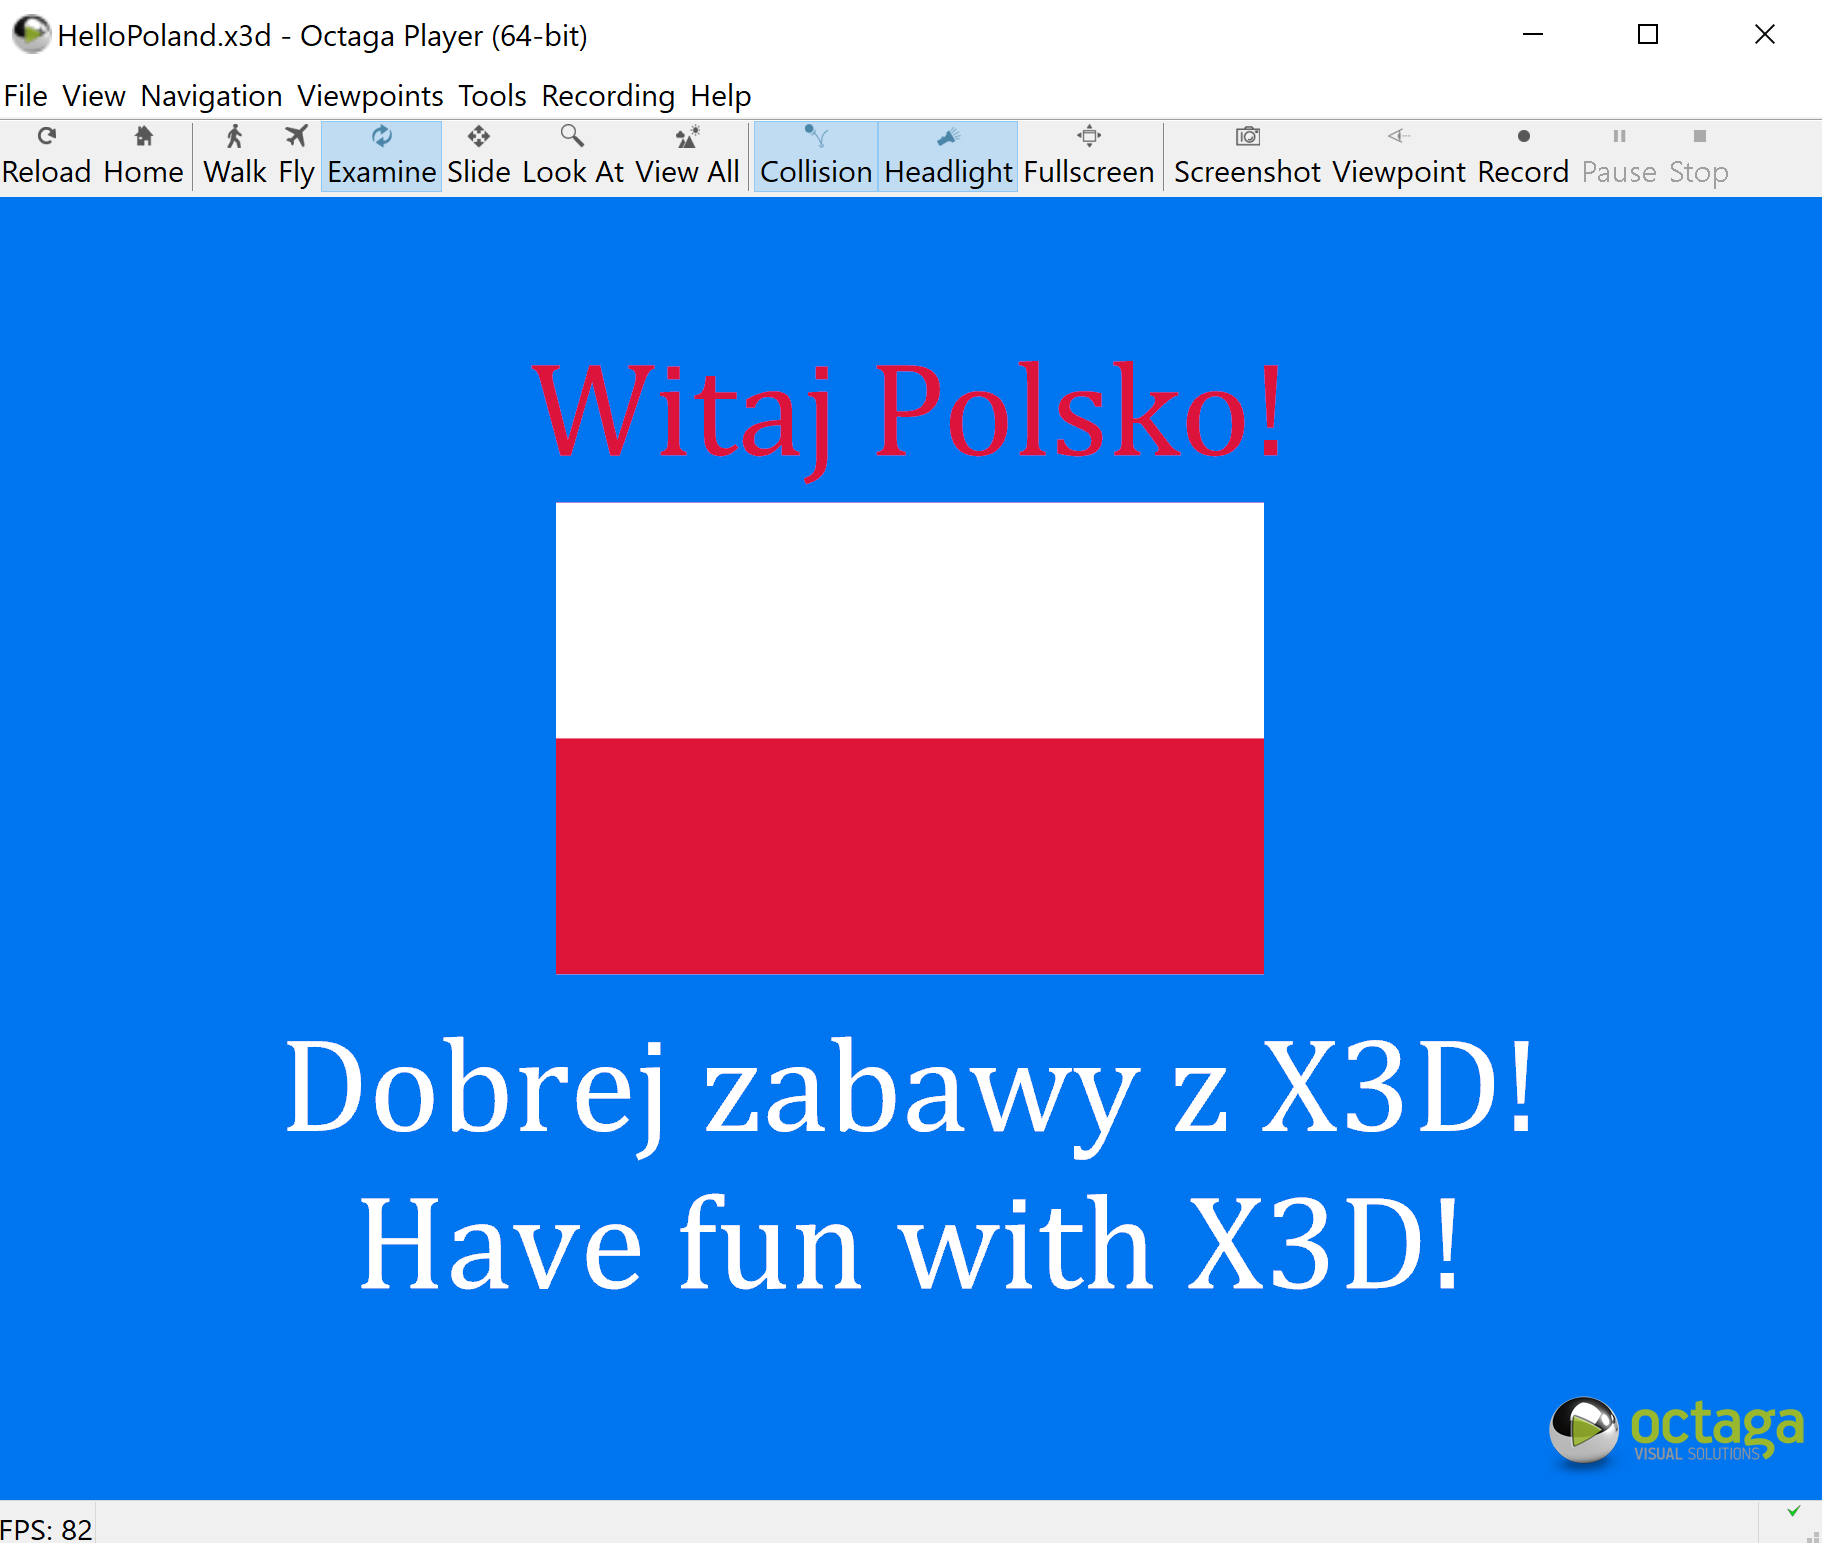Enter Fullscreen mode from toolbar
1822x1543 pixels.
[1089, 156]
